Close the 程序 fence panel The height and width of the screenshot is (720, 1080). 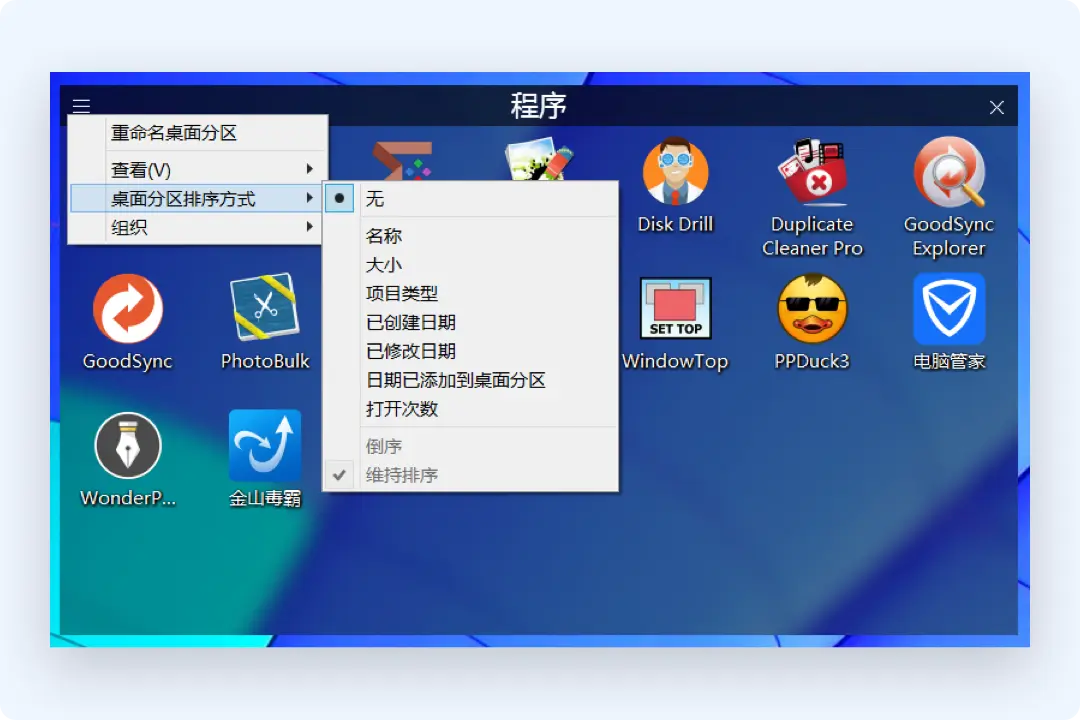pyautogui.click(x=996, y=107)
